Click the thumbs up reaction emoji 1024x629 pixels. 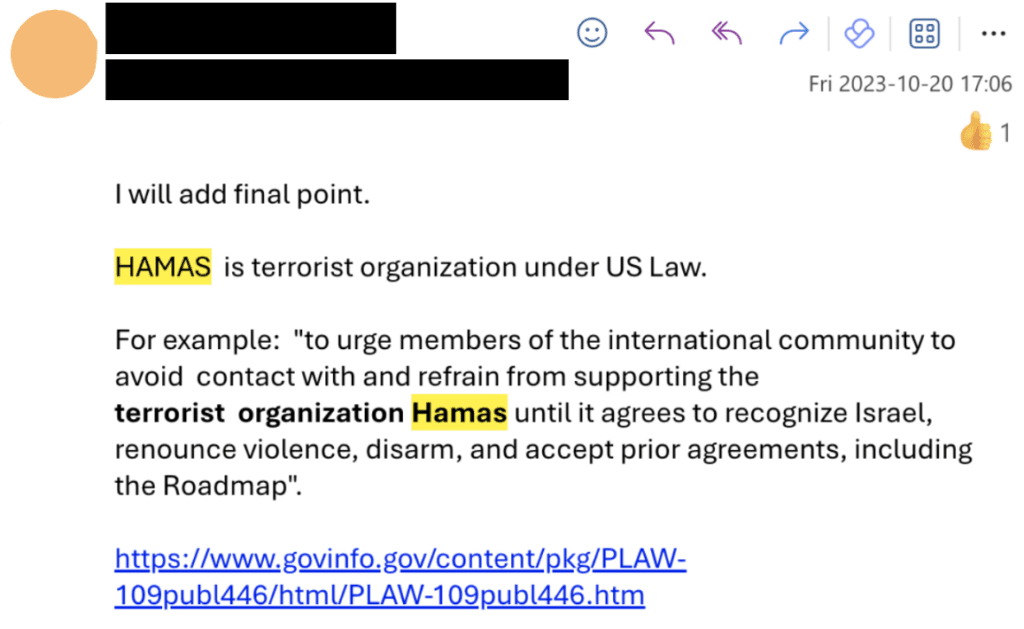[976, 132]
